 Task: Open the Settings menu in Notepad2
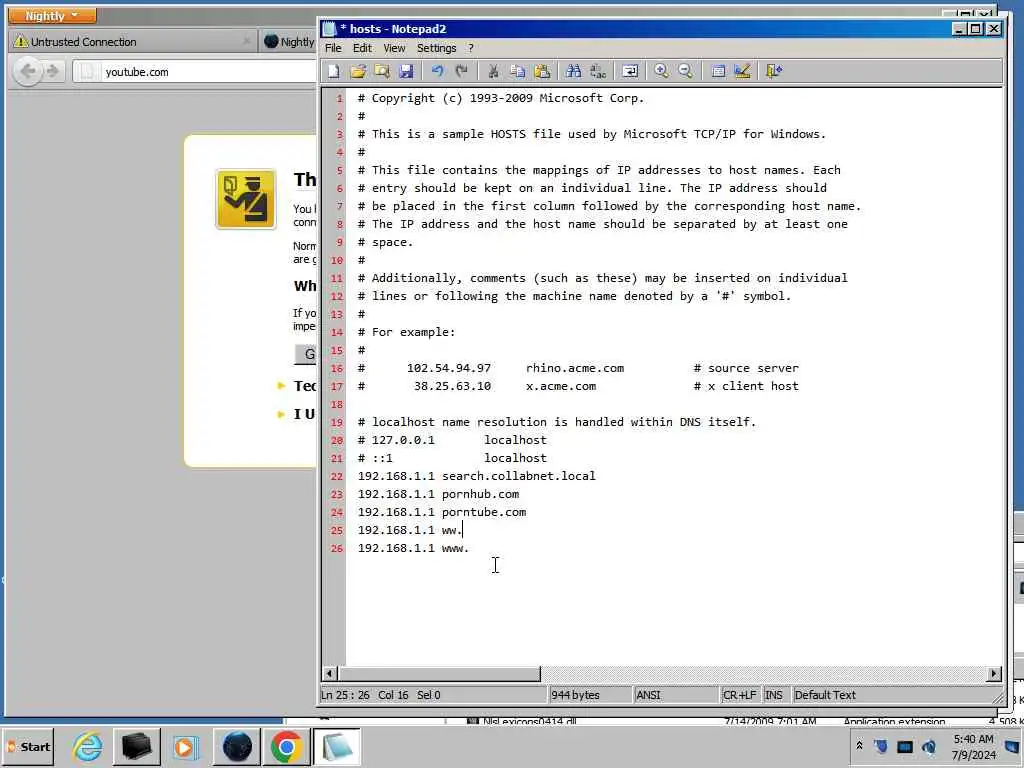coord(436,48)
